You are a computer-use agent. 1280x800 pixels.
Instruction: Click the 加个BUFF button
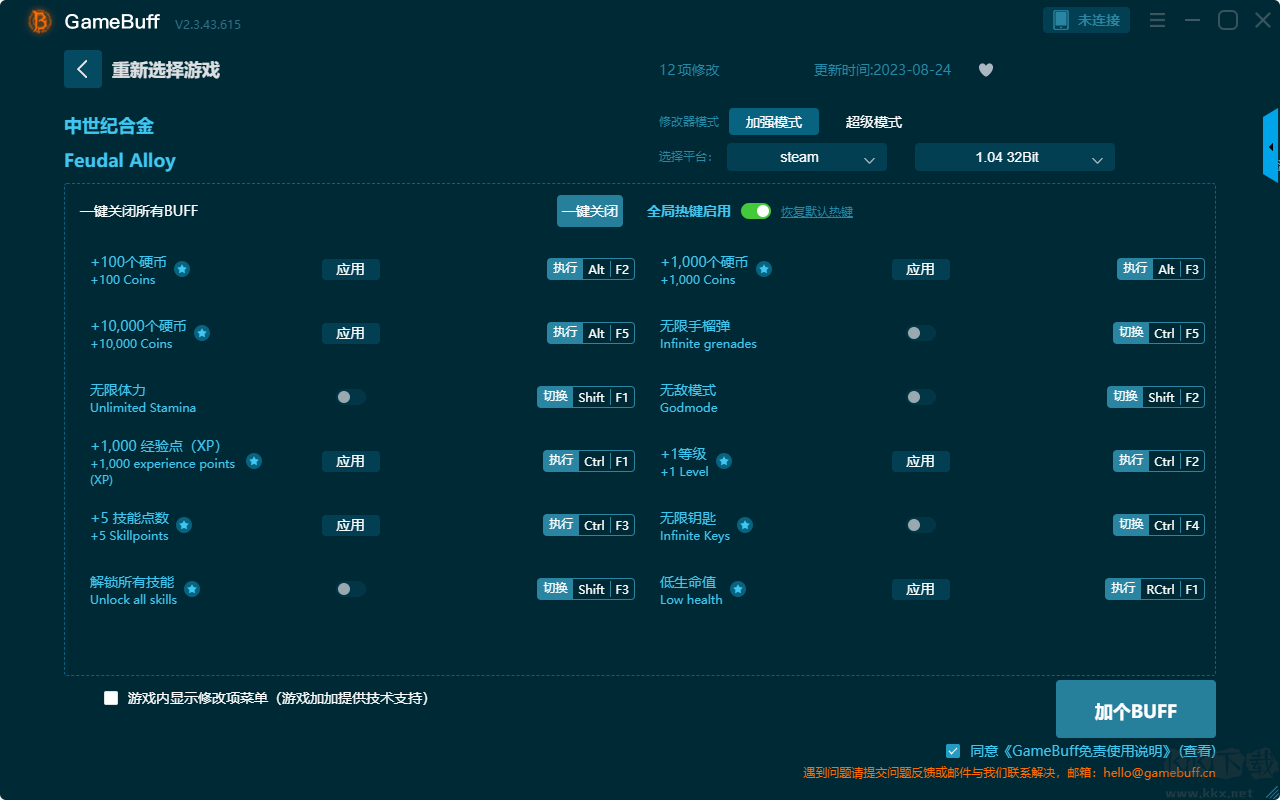tap(1136, 709)
